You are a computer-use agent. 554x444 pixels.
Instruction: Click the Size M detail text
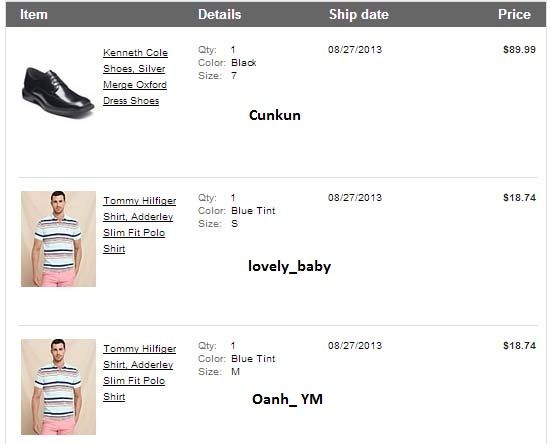pyautogui.click(x=219, y=372)
